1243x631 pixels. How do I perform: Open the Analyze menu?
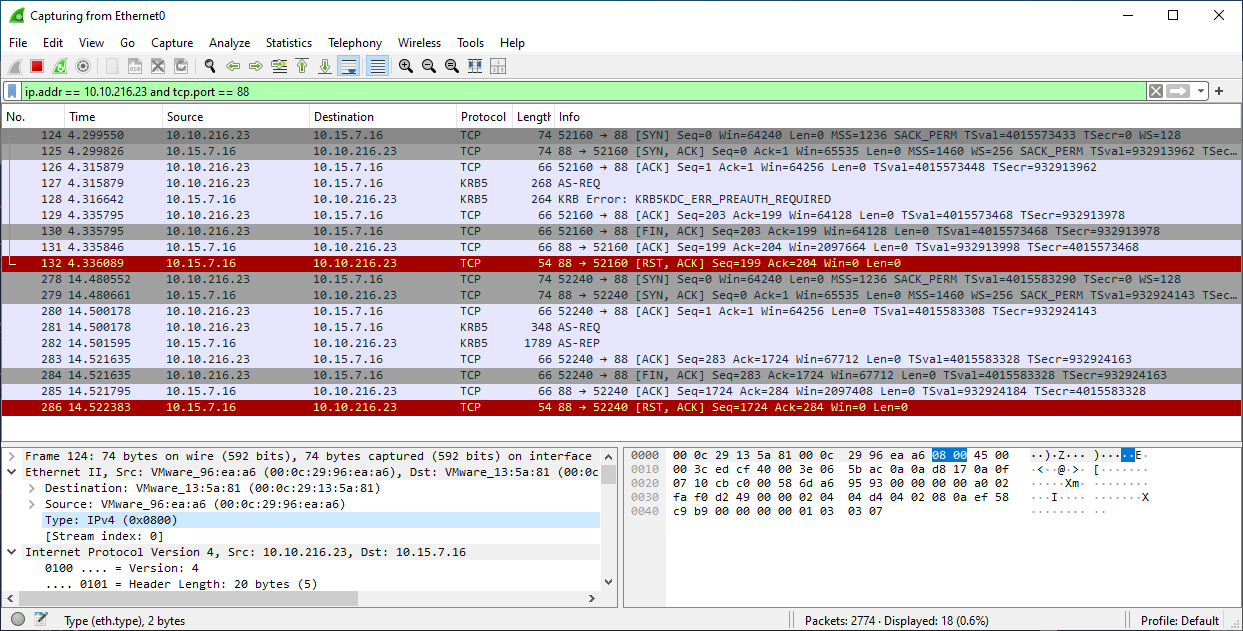[x=229, y=43]
